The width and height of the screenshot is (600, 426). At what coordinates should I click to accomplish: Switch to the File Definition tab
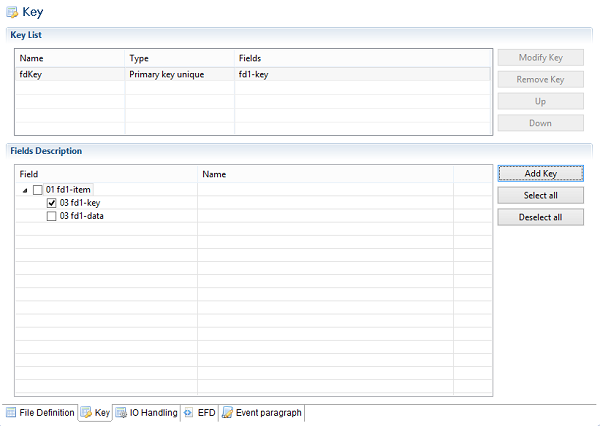point(46,412)
